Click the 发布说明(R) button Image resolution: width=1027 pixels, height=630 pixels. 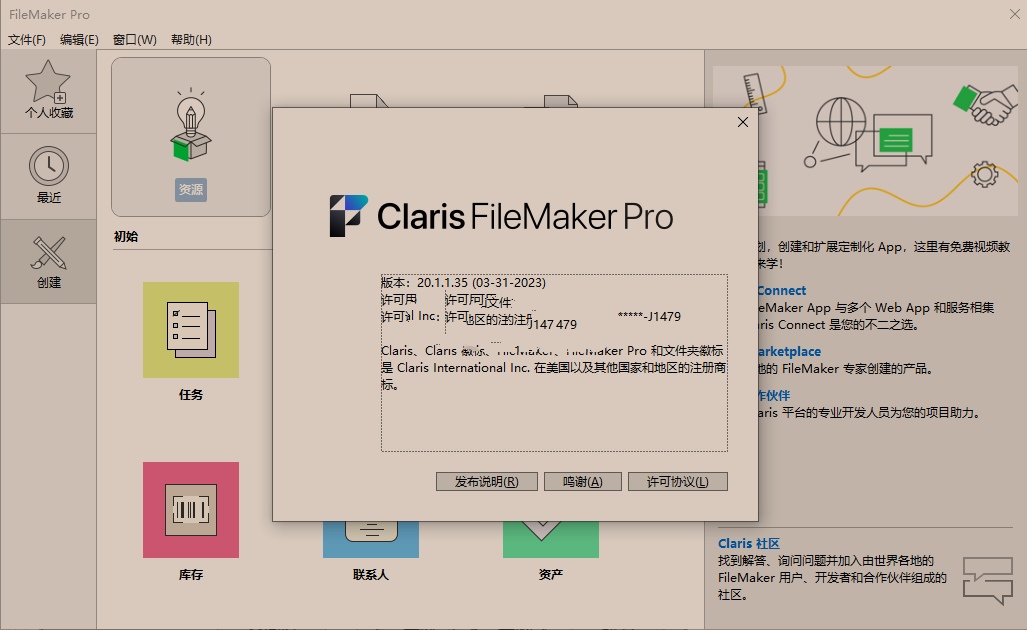(487, 481)
